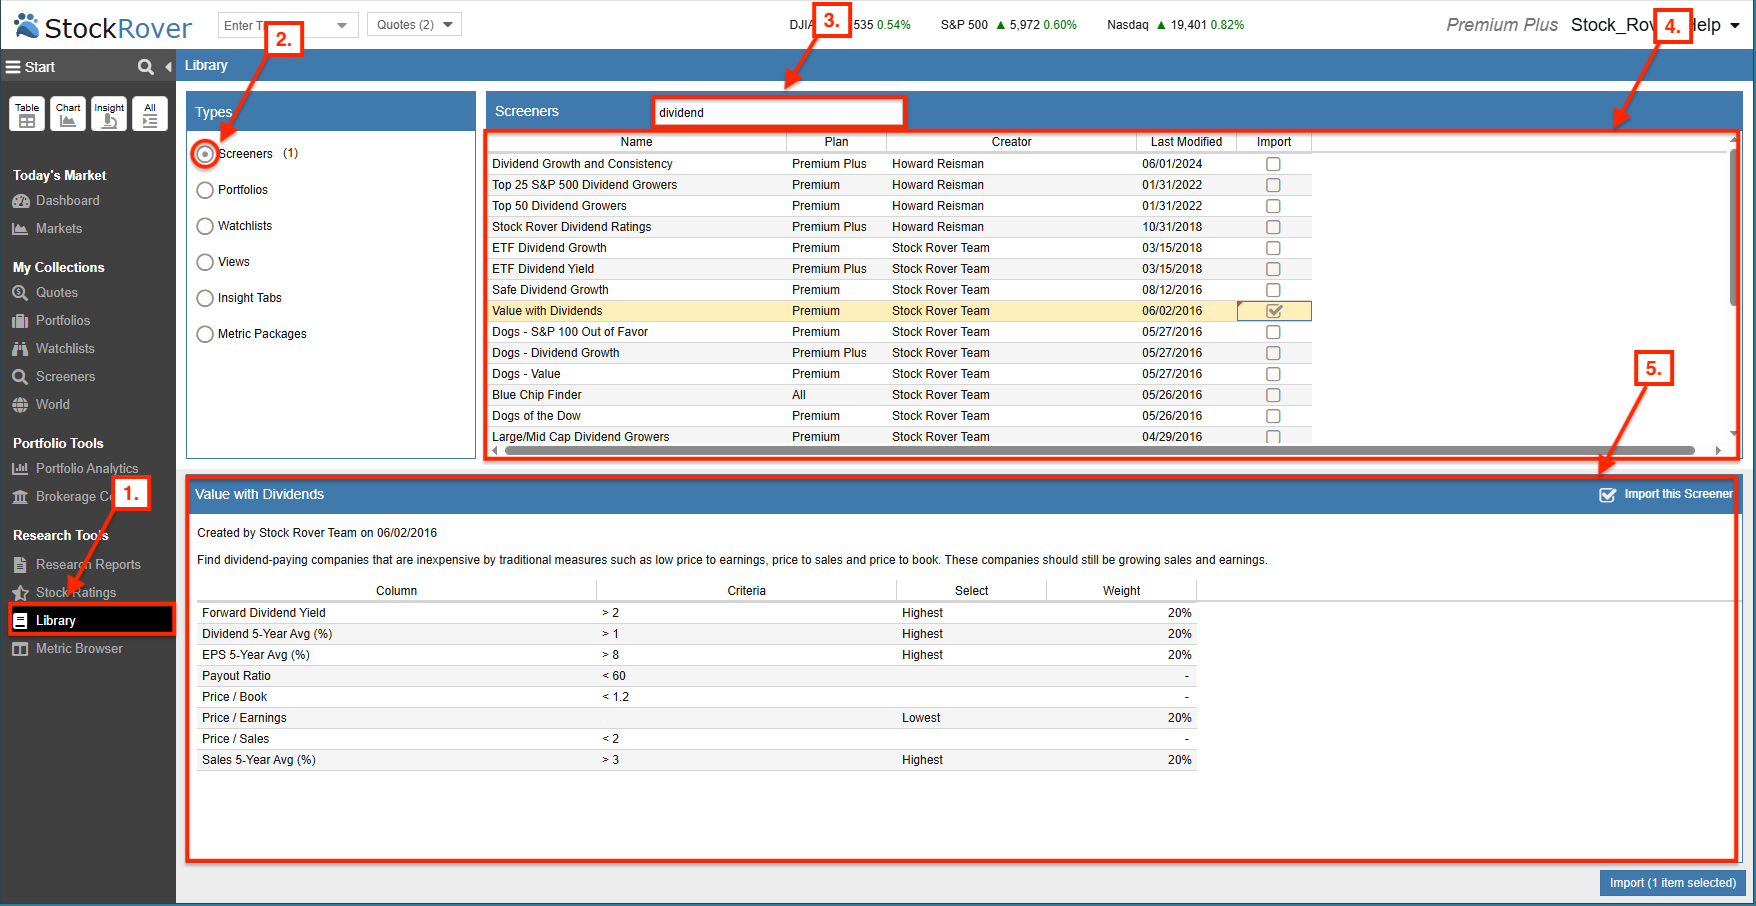The width and height of the screenshot is (1756, 906).
Task: Select the Portfolios type radio button
Action: pyautogui.click(x=205, y=190)
